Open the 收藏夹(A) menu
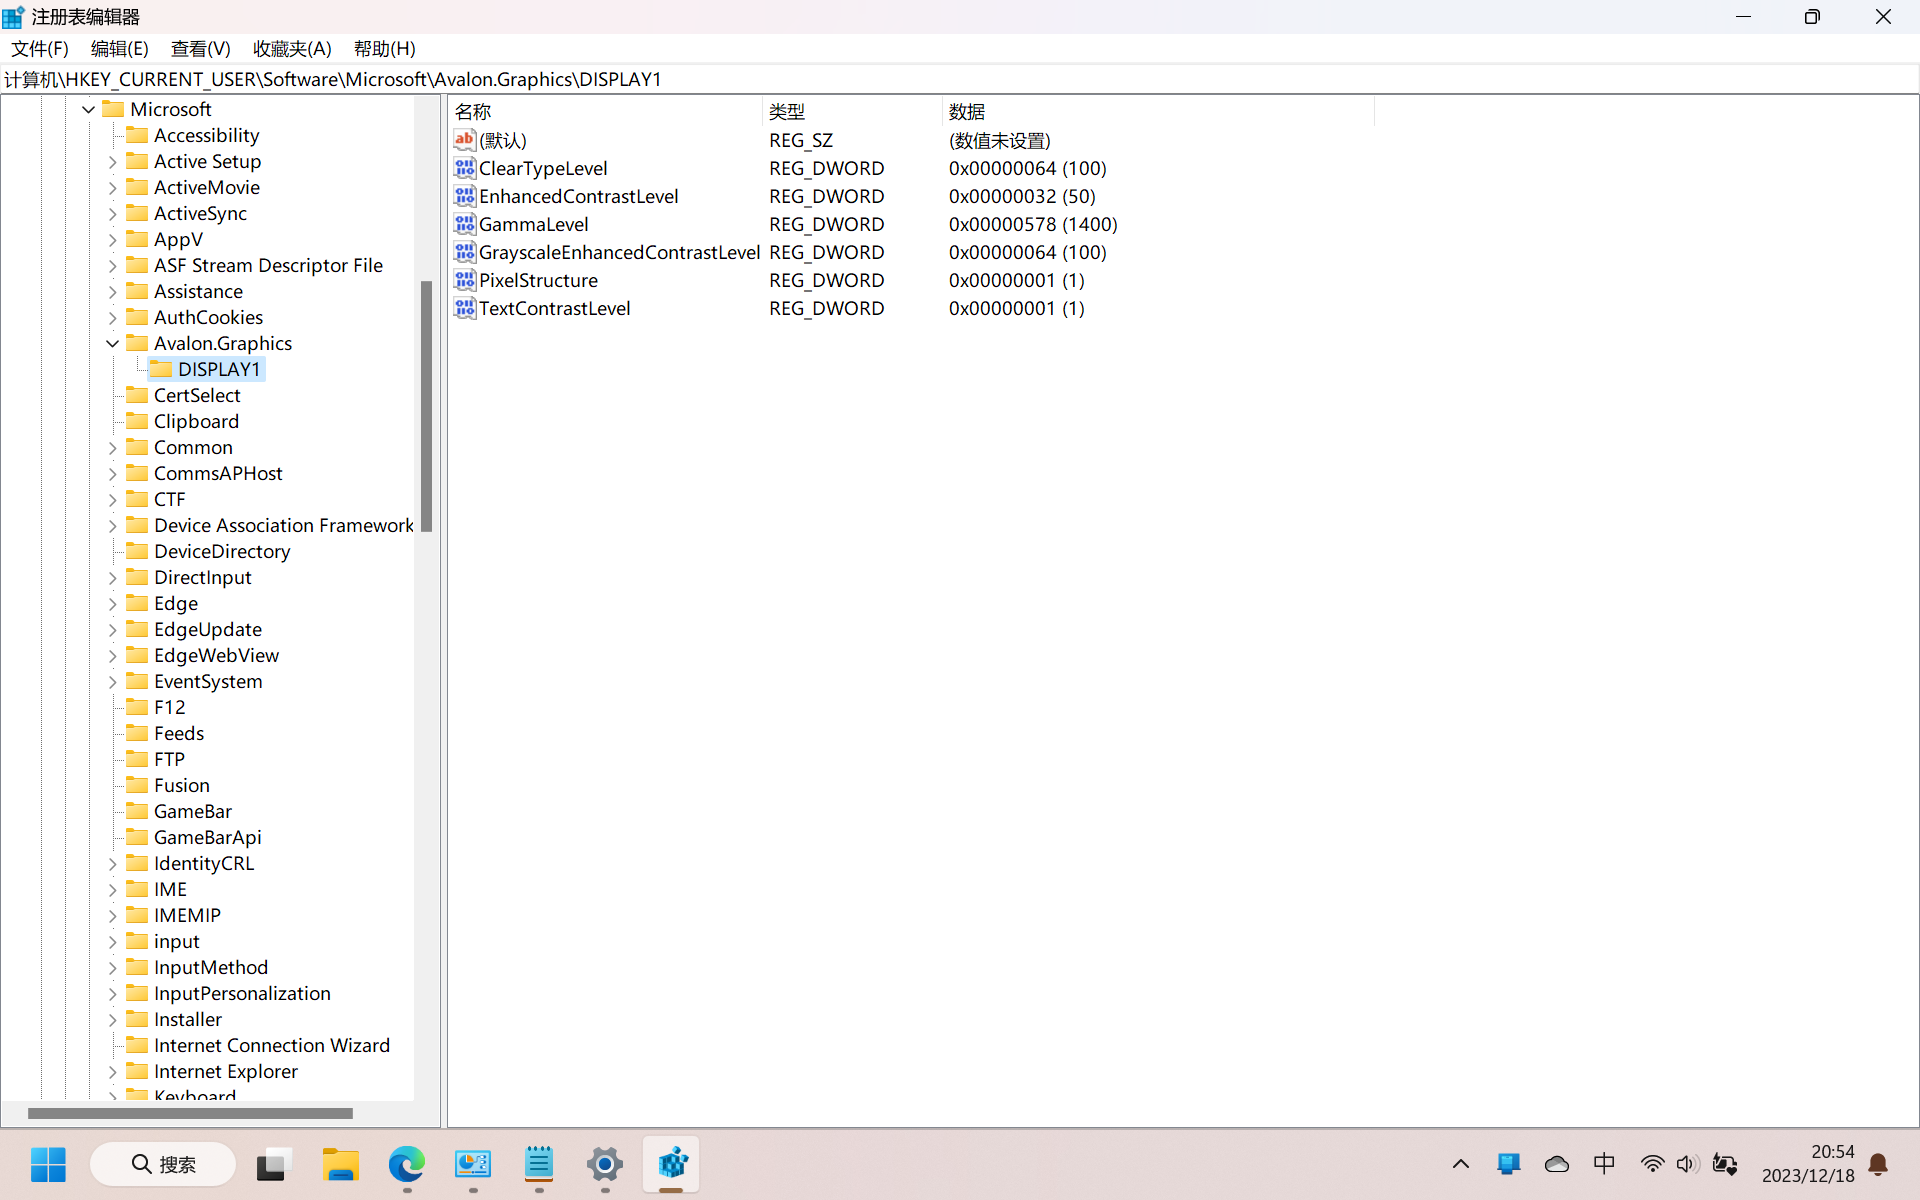 pos(292,48)
